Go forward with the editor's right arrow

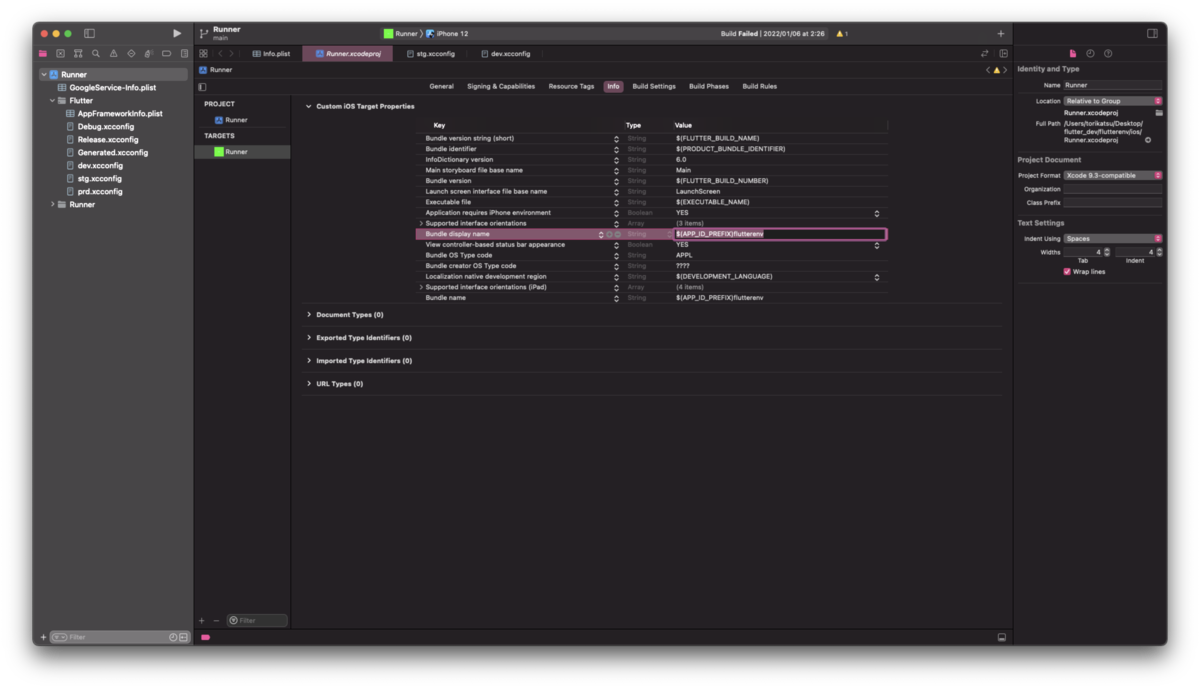232,54
